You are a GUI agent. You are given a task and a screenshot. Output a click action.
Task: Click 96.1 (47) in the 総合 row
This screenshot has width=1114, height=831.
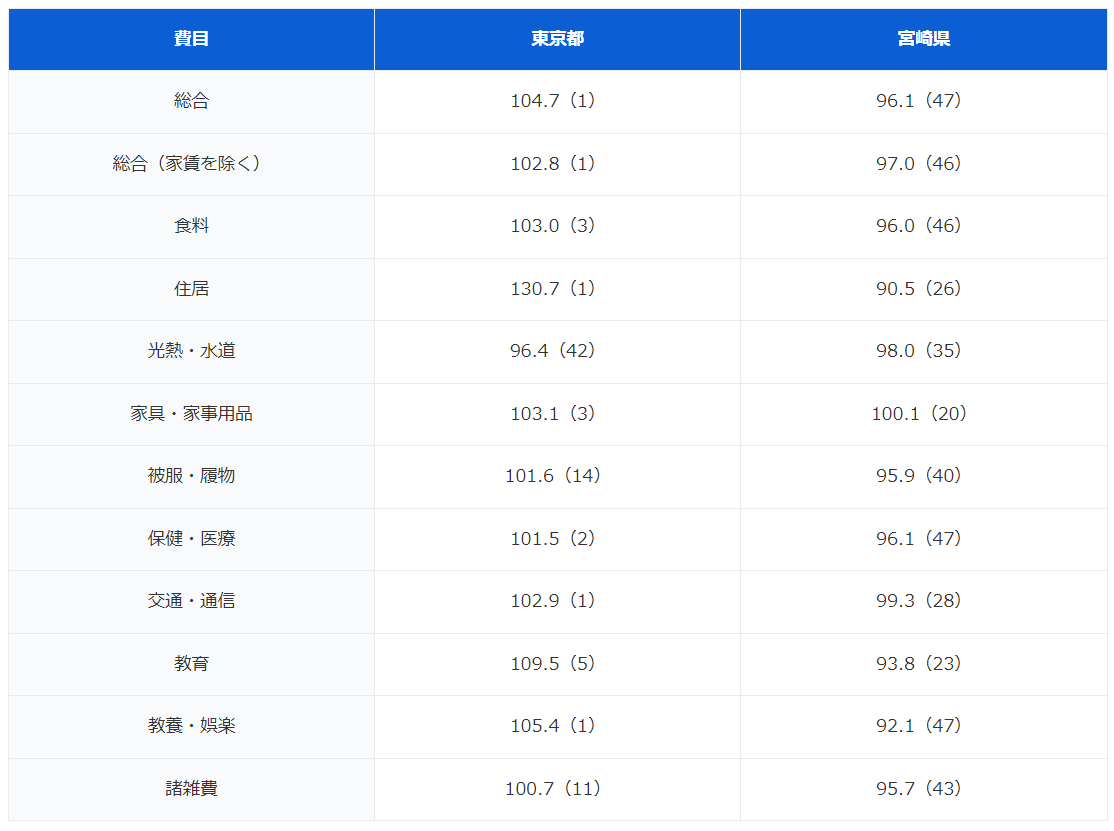click(x=923, y=101)
